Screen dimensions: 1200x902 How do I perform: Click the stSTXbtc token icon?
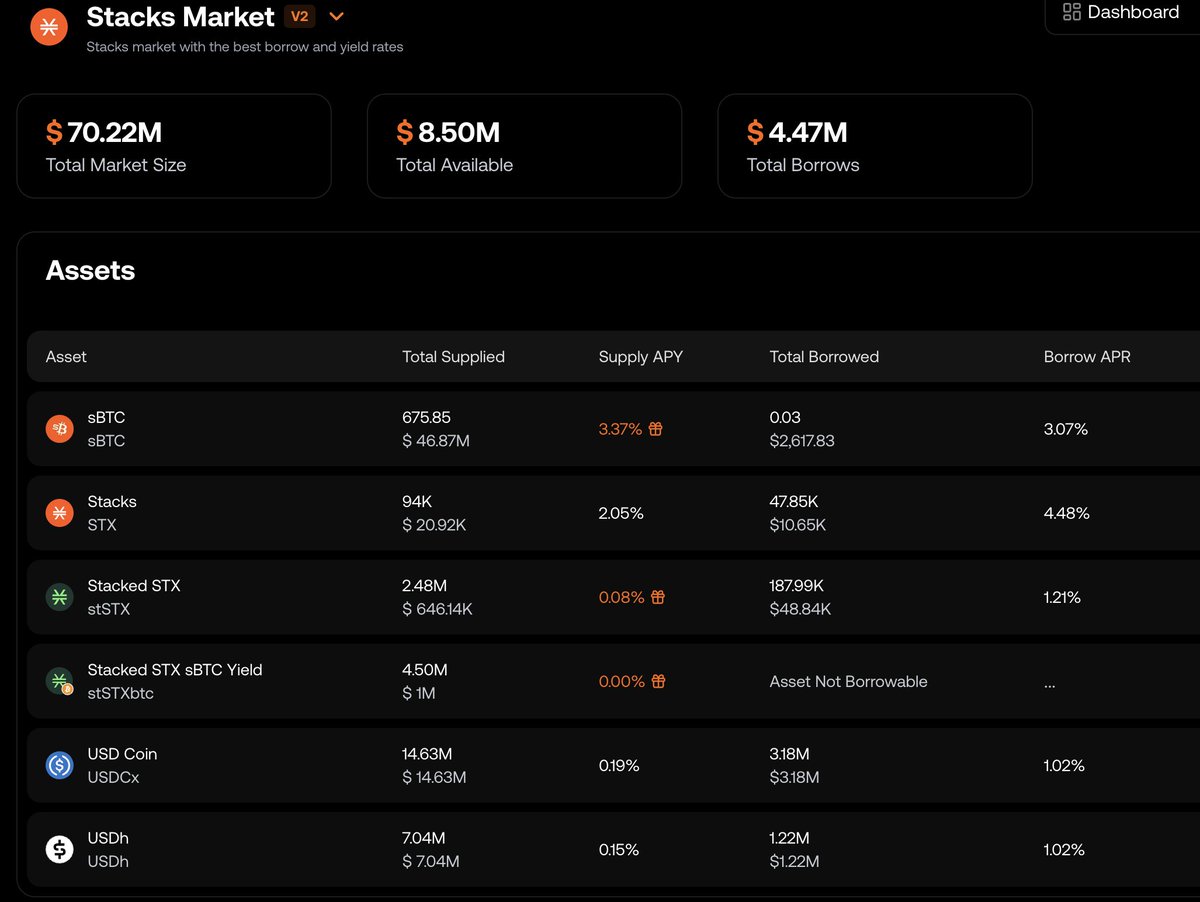[60, 681]
